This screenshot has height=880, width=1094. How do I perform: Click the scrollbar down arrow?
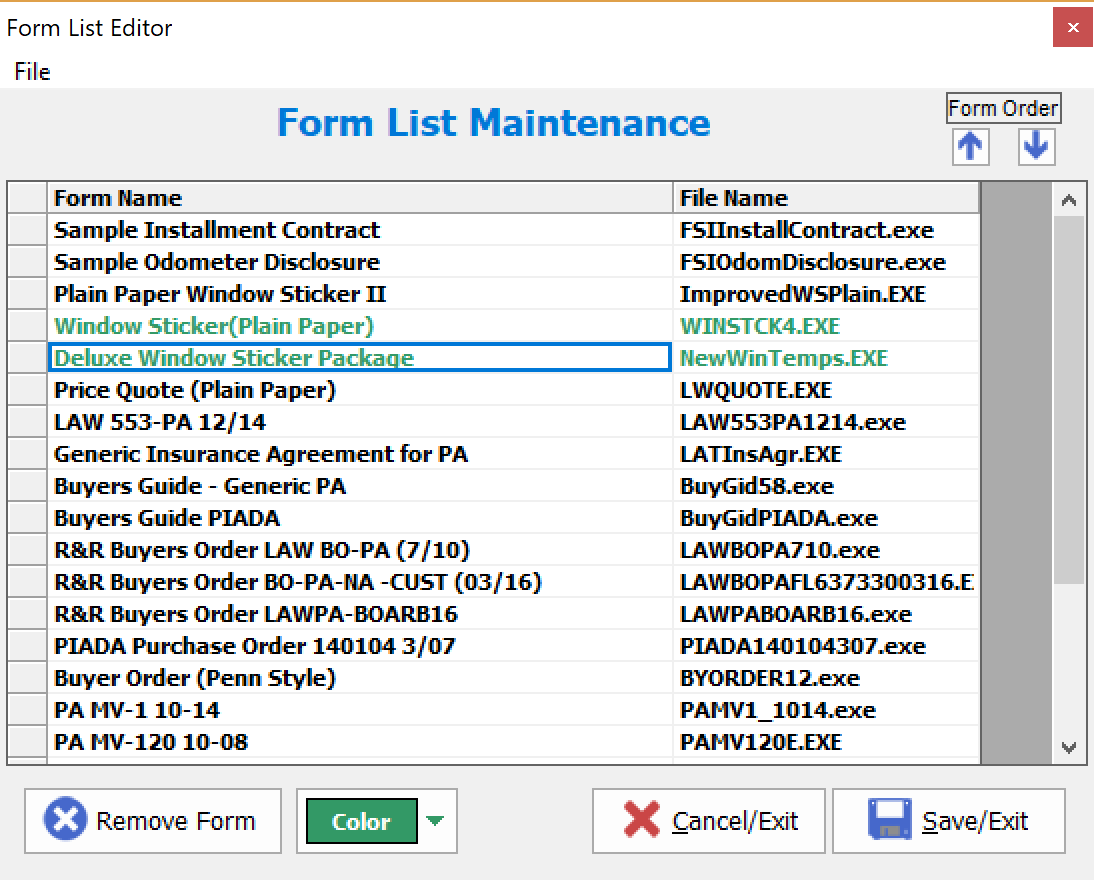[1069, 747]
